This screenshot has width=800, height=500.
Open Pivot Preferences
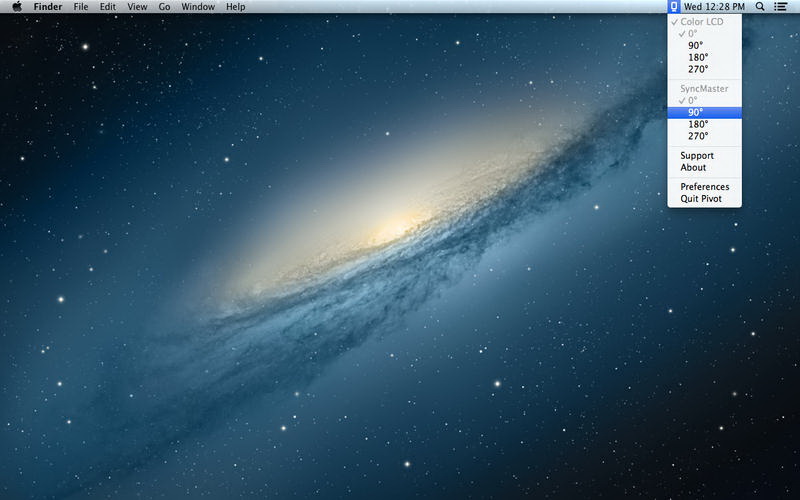pos(705,187)
